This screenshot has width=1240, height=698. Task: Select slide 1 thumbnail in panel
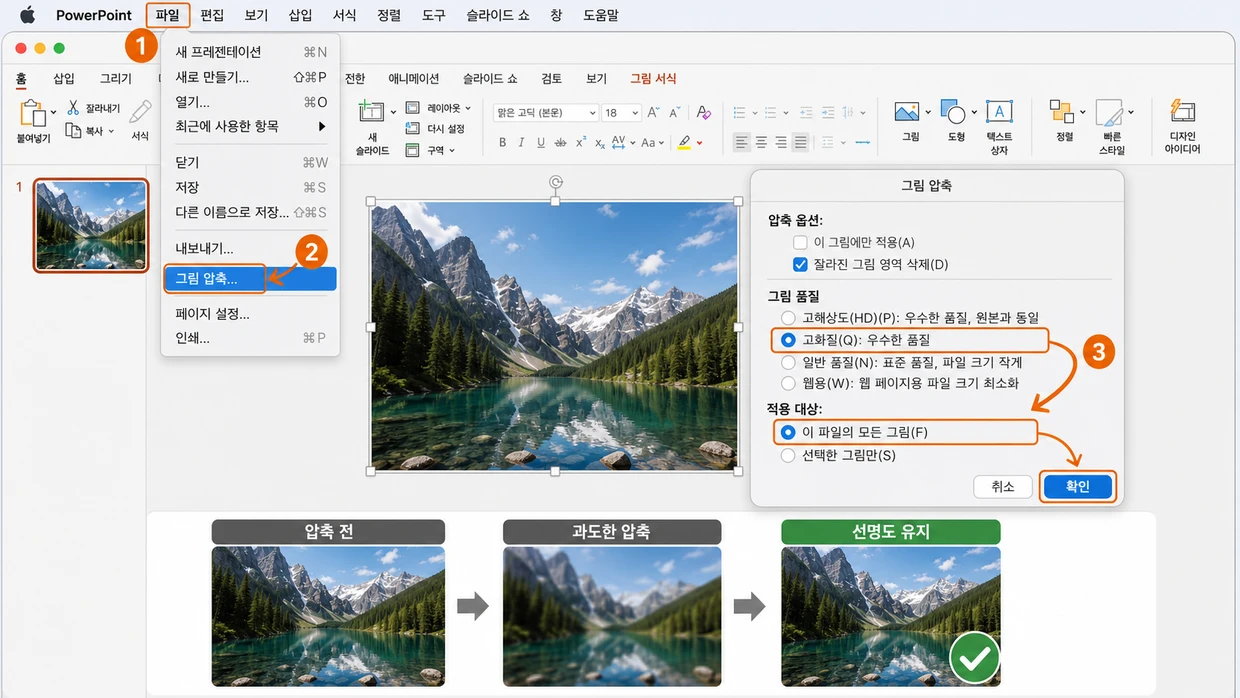(91, 225)
